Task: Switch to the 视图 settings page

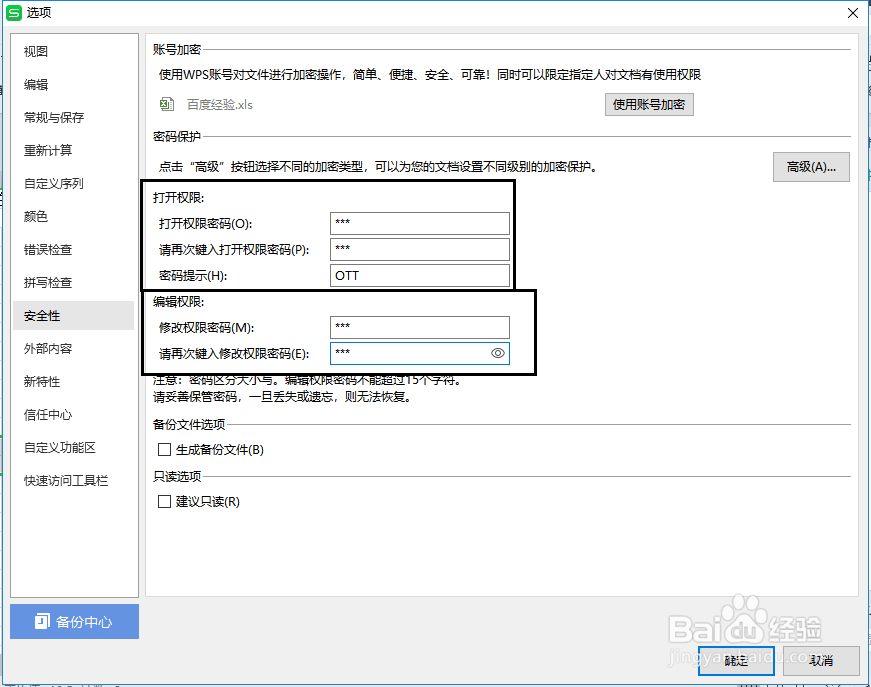Action: point(35,51)
